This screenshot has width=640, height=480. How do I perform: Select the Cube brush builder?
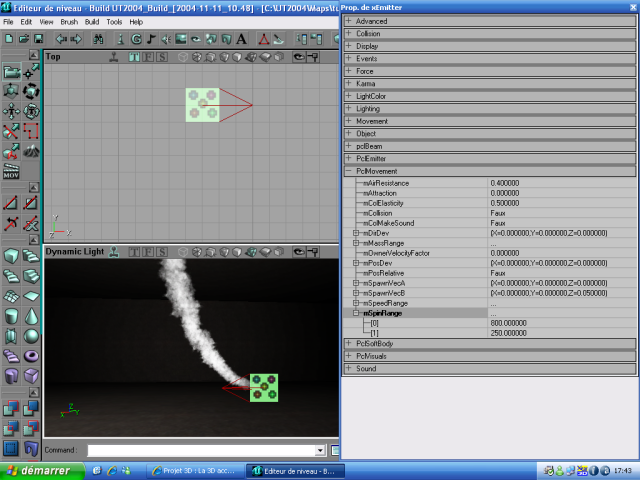(10, 257)
